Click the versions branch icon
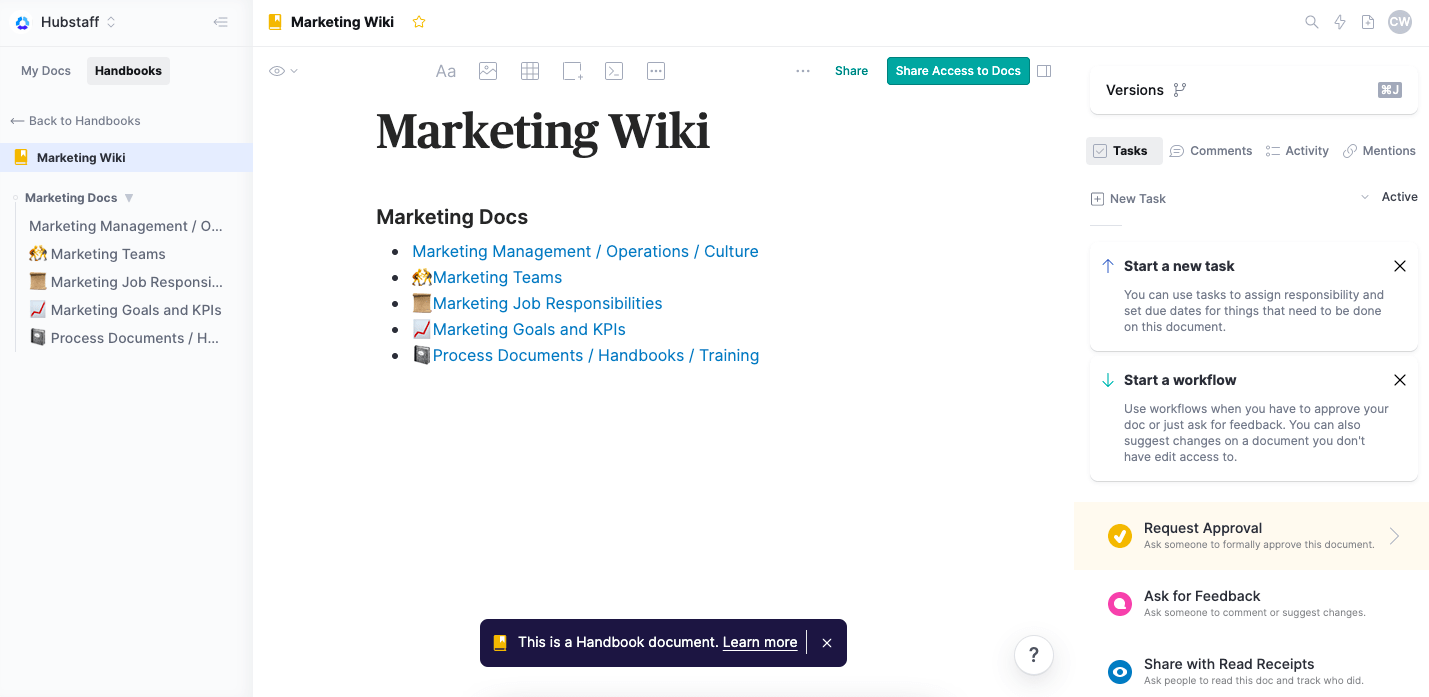This screenshot has height=697, width=1429. click(x=1180, y=90)
